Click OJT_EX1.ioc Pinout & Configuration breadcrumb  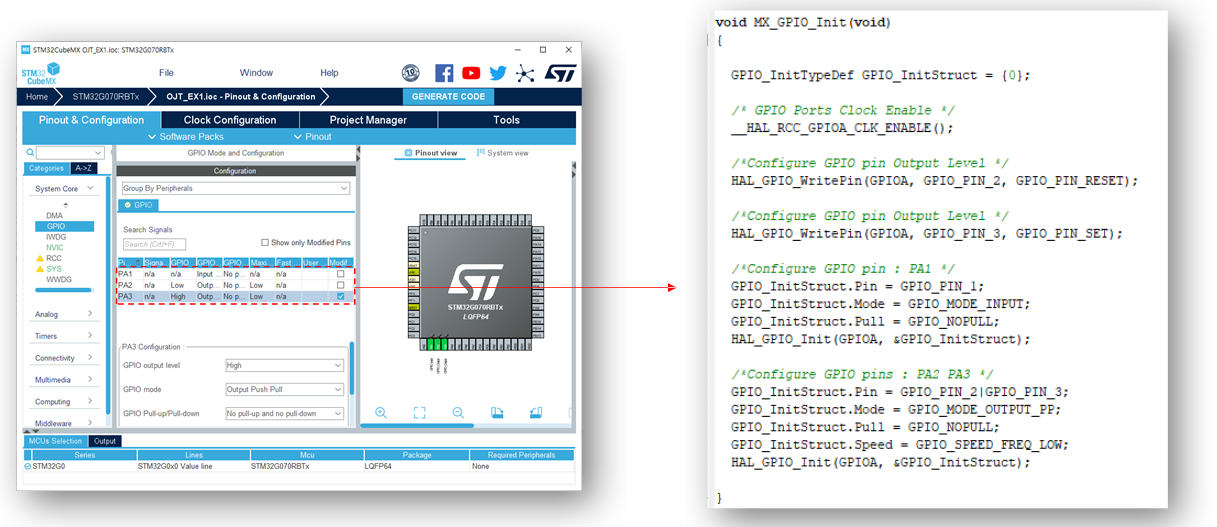pyautogui.click(x=240, y=97)
